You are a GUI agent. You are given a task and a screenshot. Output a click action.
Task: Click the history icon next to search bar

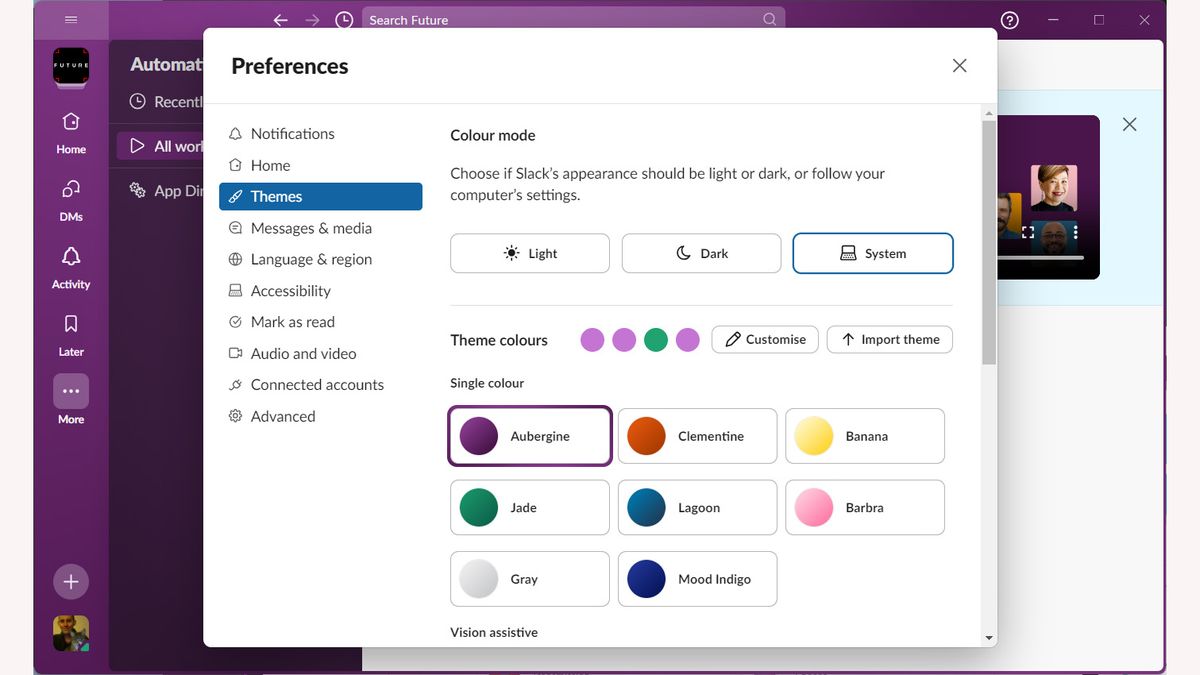point(344,19)
